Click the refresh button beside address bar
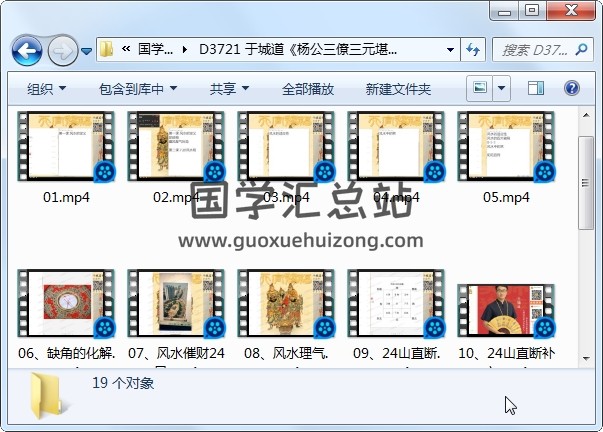 pos(474,49)
